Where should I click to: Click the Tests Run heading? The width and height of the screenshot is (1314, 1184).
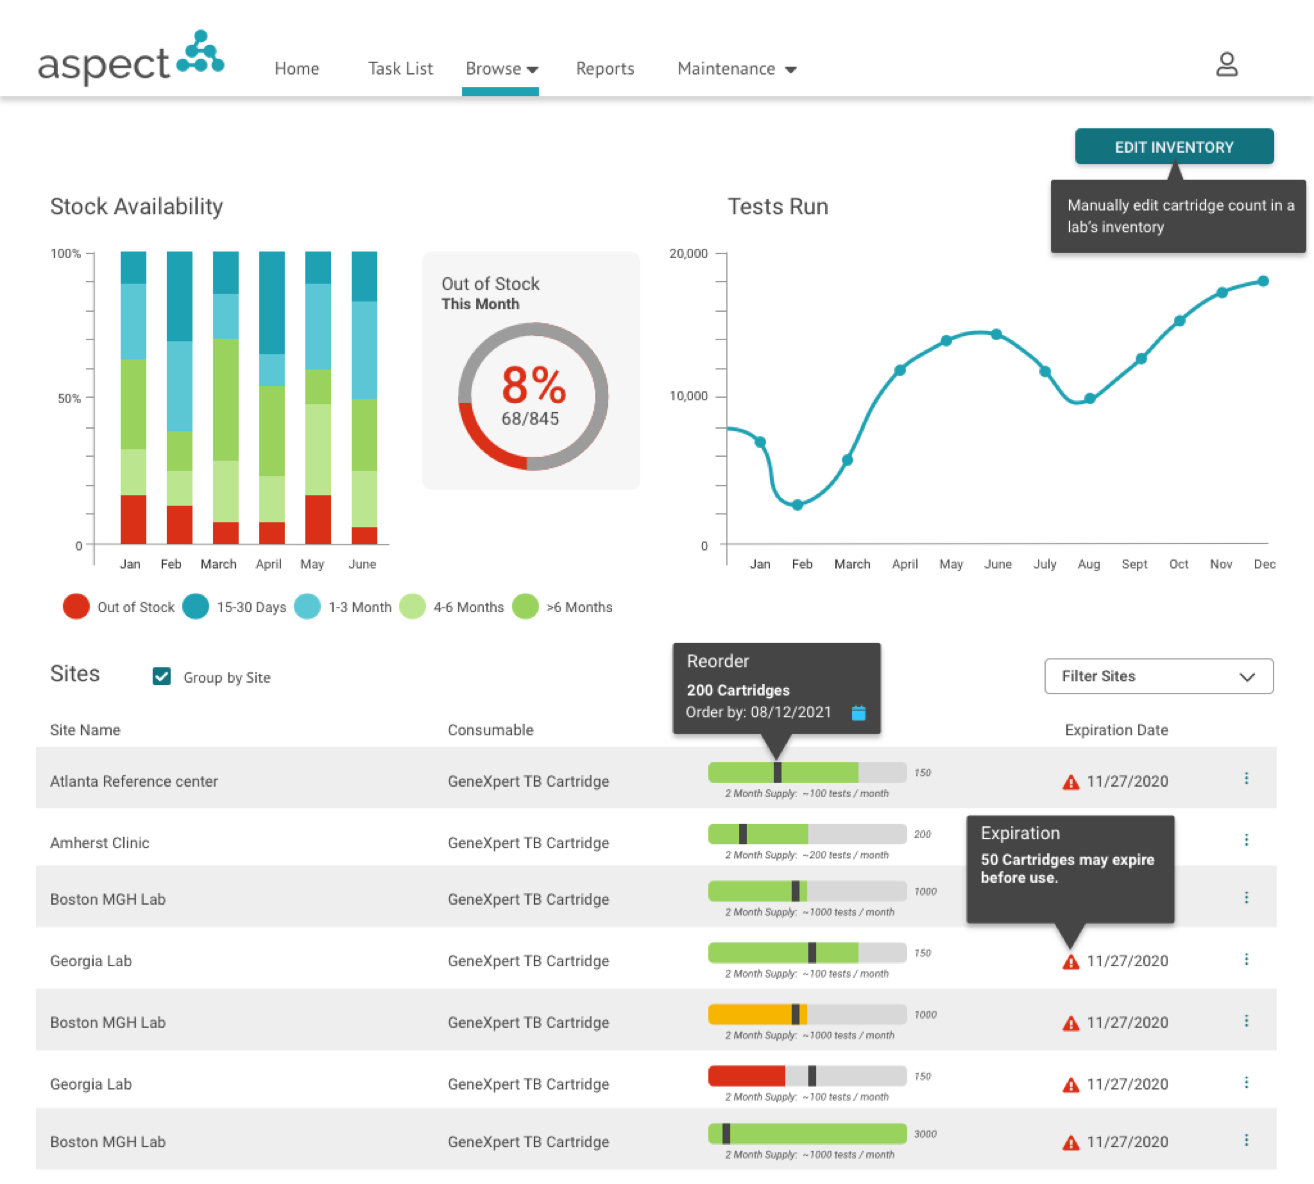click(778, 207)
